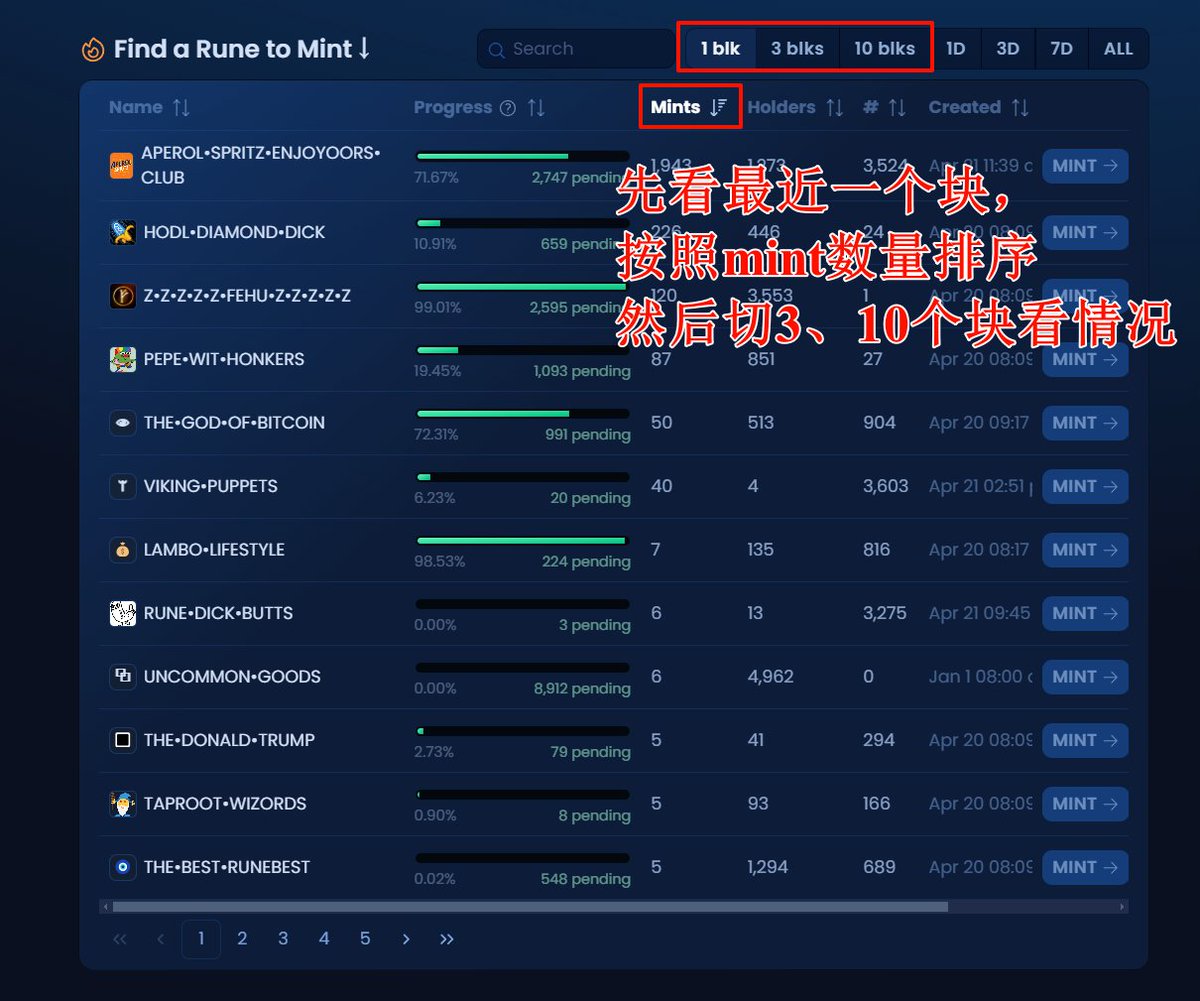
Task: Open UNCOMMON•GOODS rune name
Action: tap(232, 677)
